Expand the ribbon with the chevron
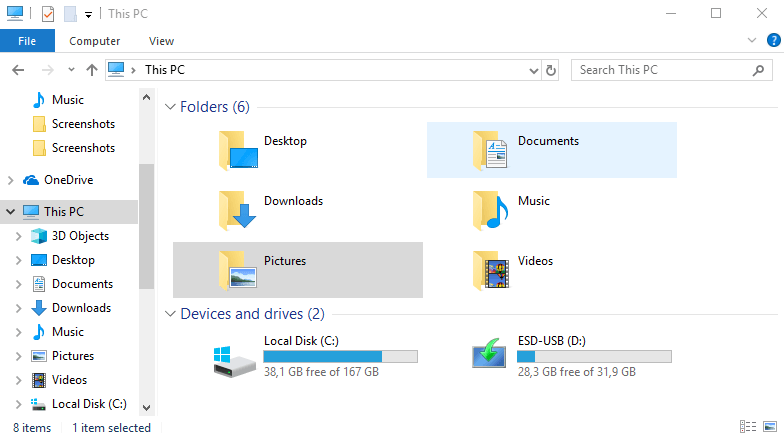 pyautogui.click(x=752, y=40)
